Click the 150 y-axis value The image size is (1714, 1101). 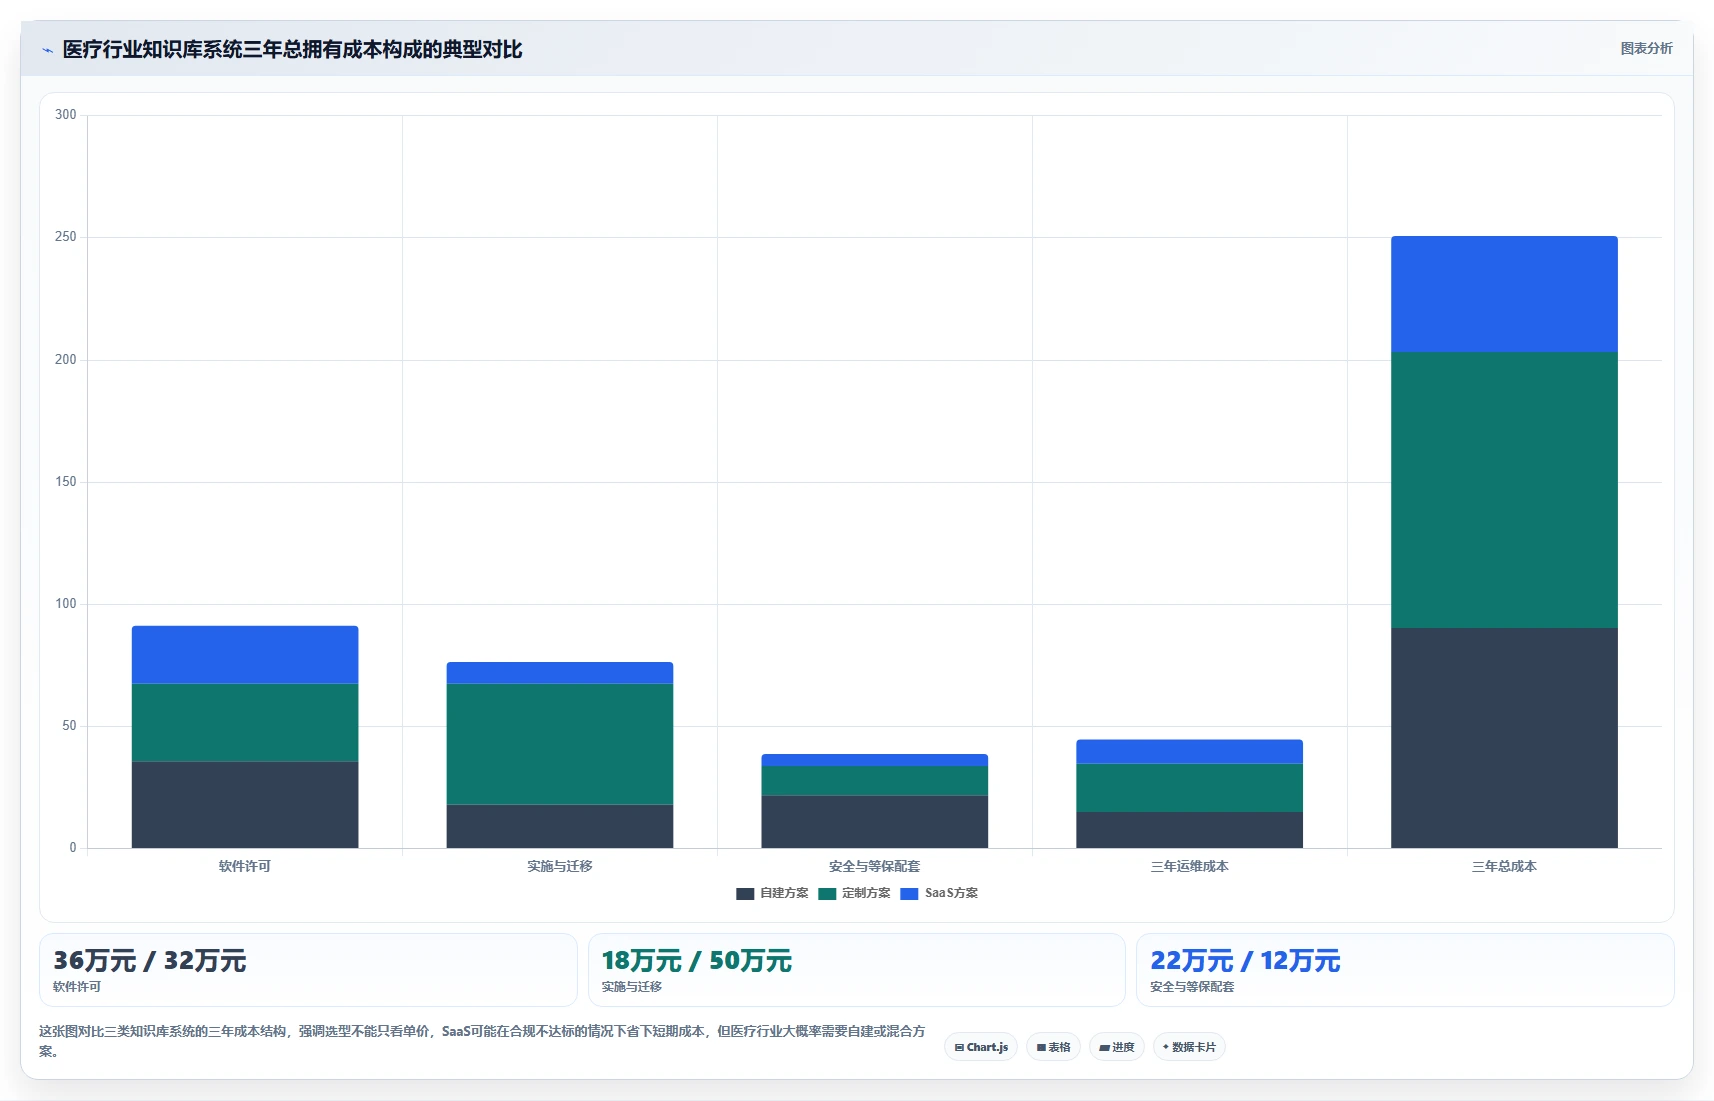pyautogui.click(x=66, y=482)
